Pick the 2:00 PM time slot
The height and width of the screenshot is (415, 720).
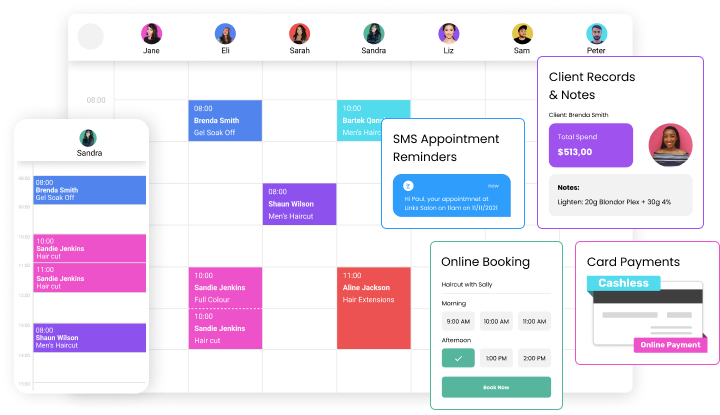tap(534, 357)
